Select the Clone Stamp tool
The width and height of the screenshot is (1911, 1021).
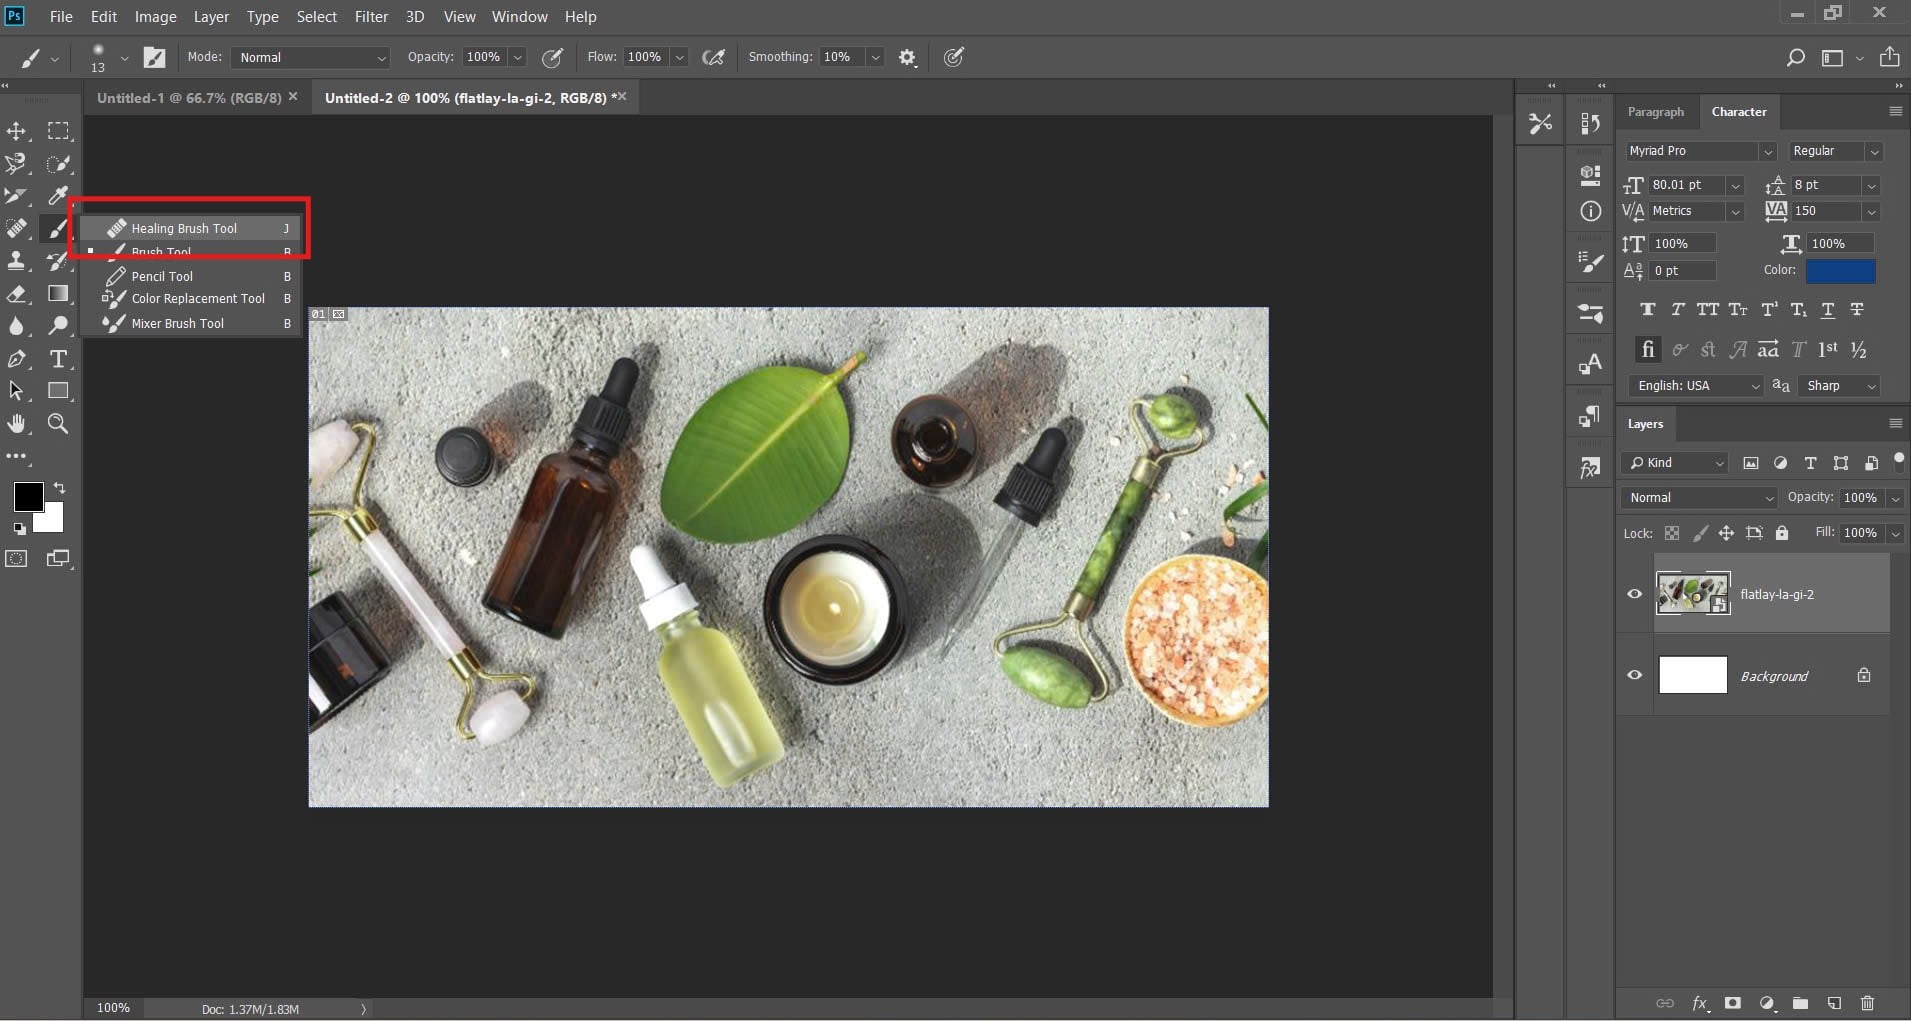pyautogui.click(x=16, y=261)
